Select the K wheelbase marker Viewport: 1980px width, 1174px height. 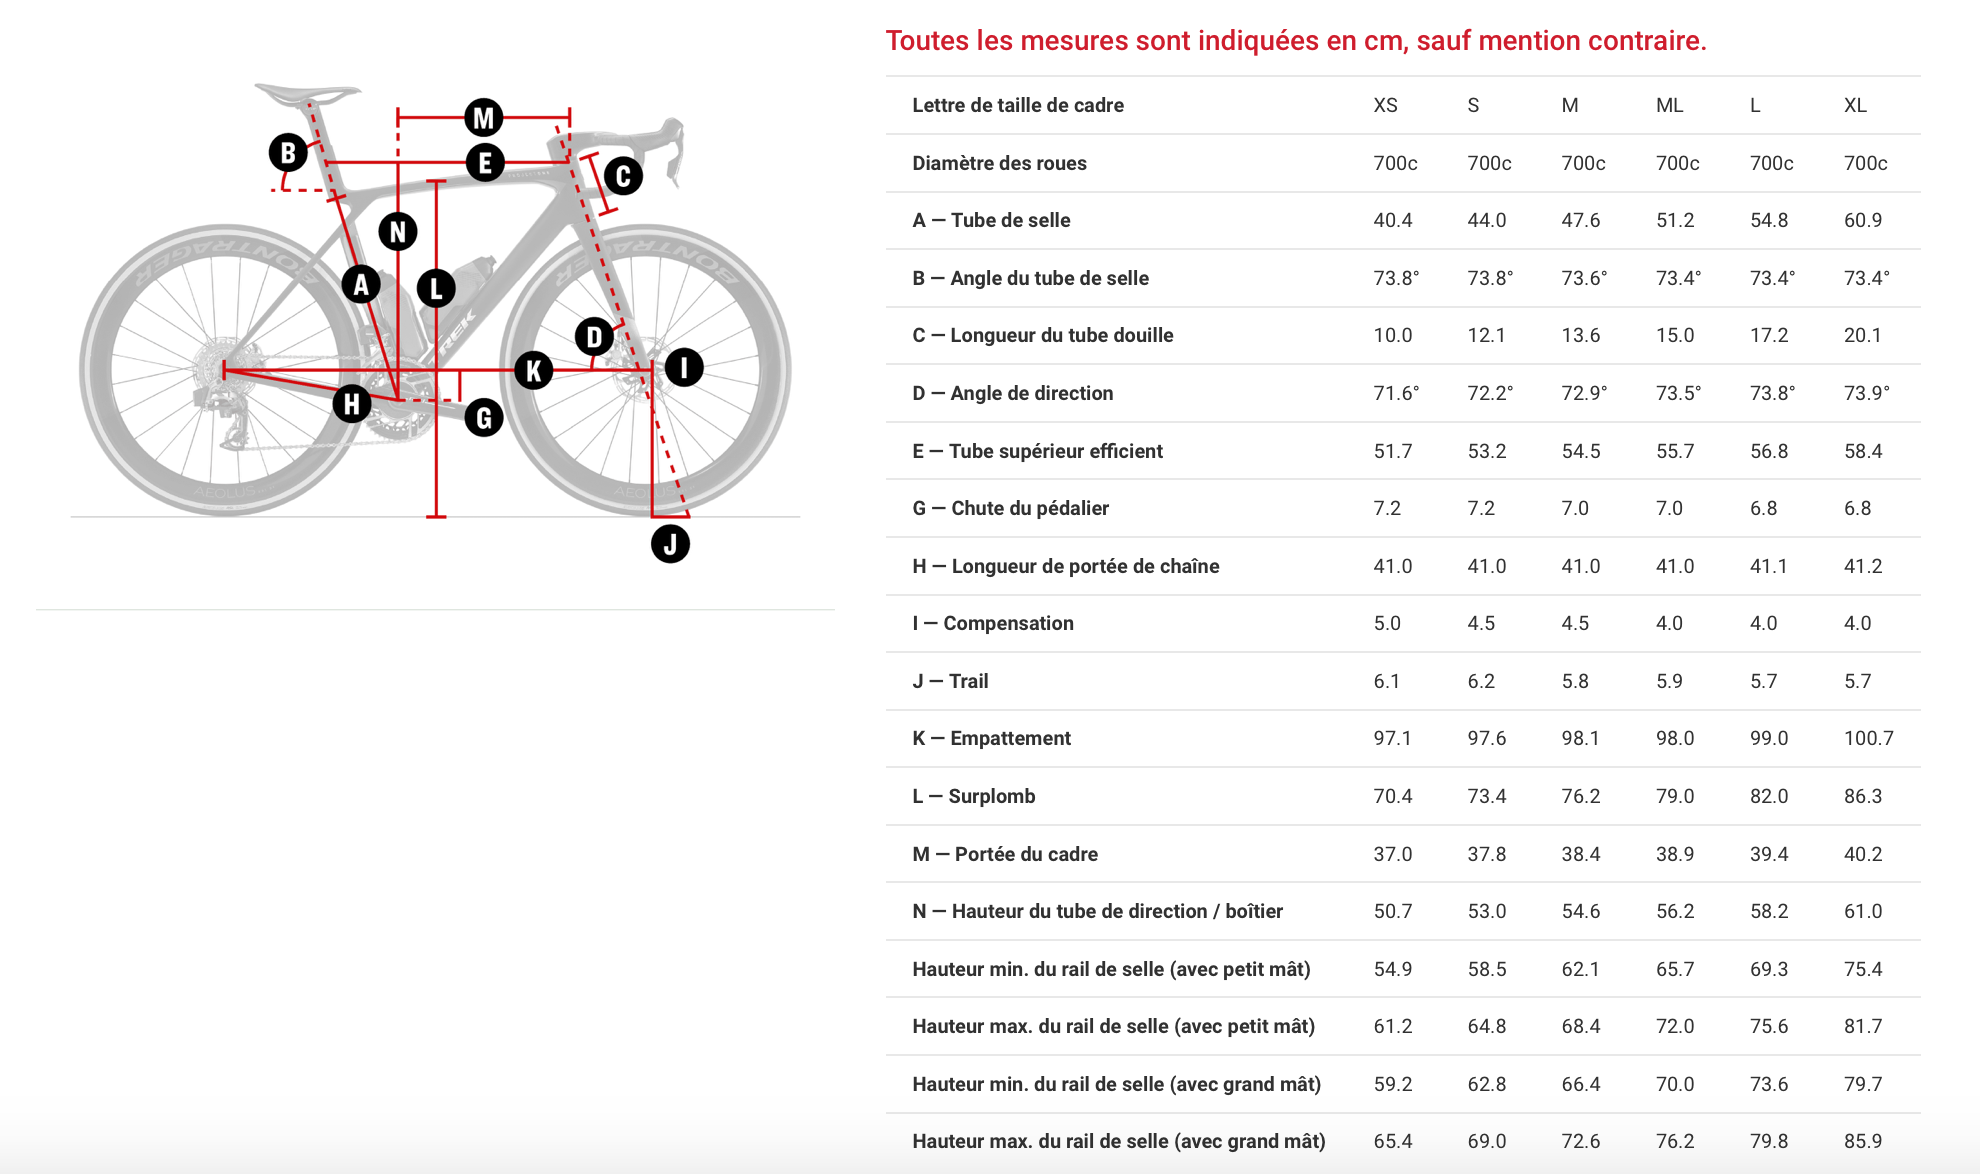pos(533,370)
